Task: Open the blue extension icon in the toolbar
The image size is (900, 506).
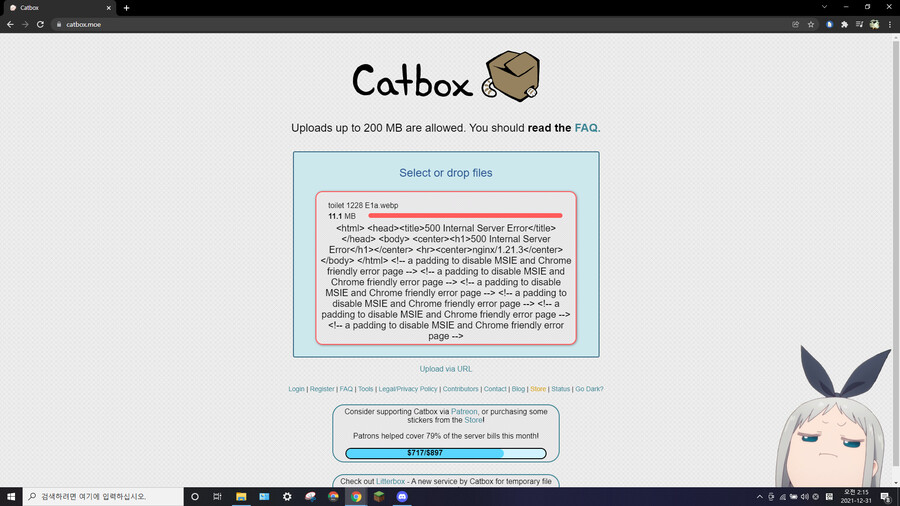Action: click(829, 24)
